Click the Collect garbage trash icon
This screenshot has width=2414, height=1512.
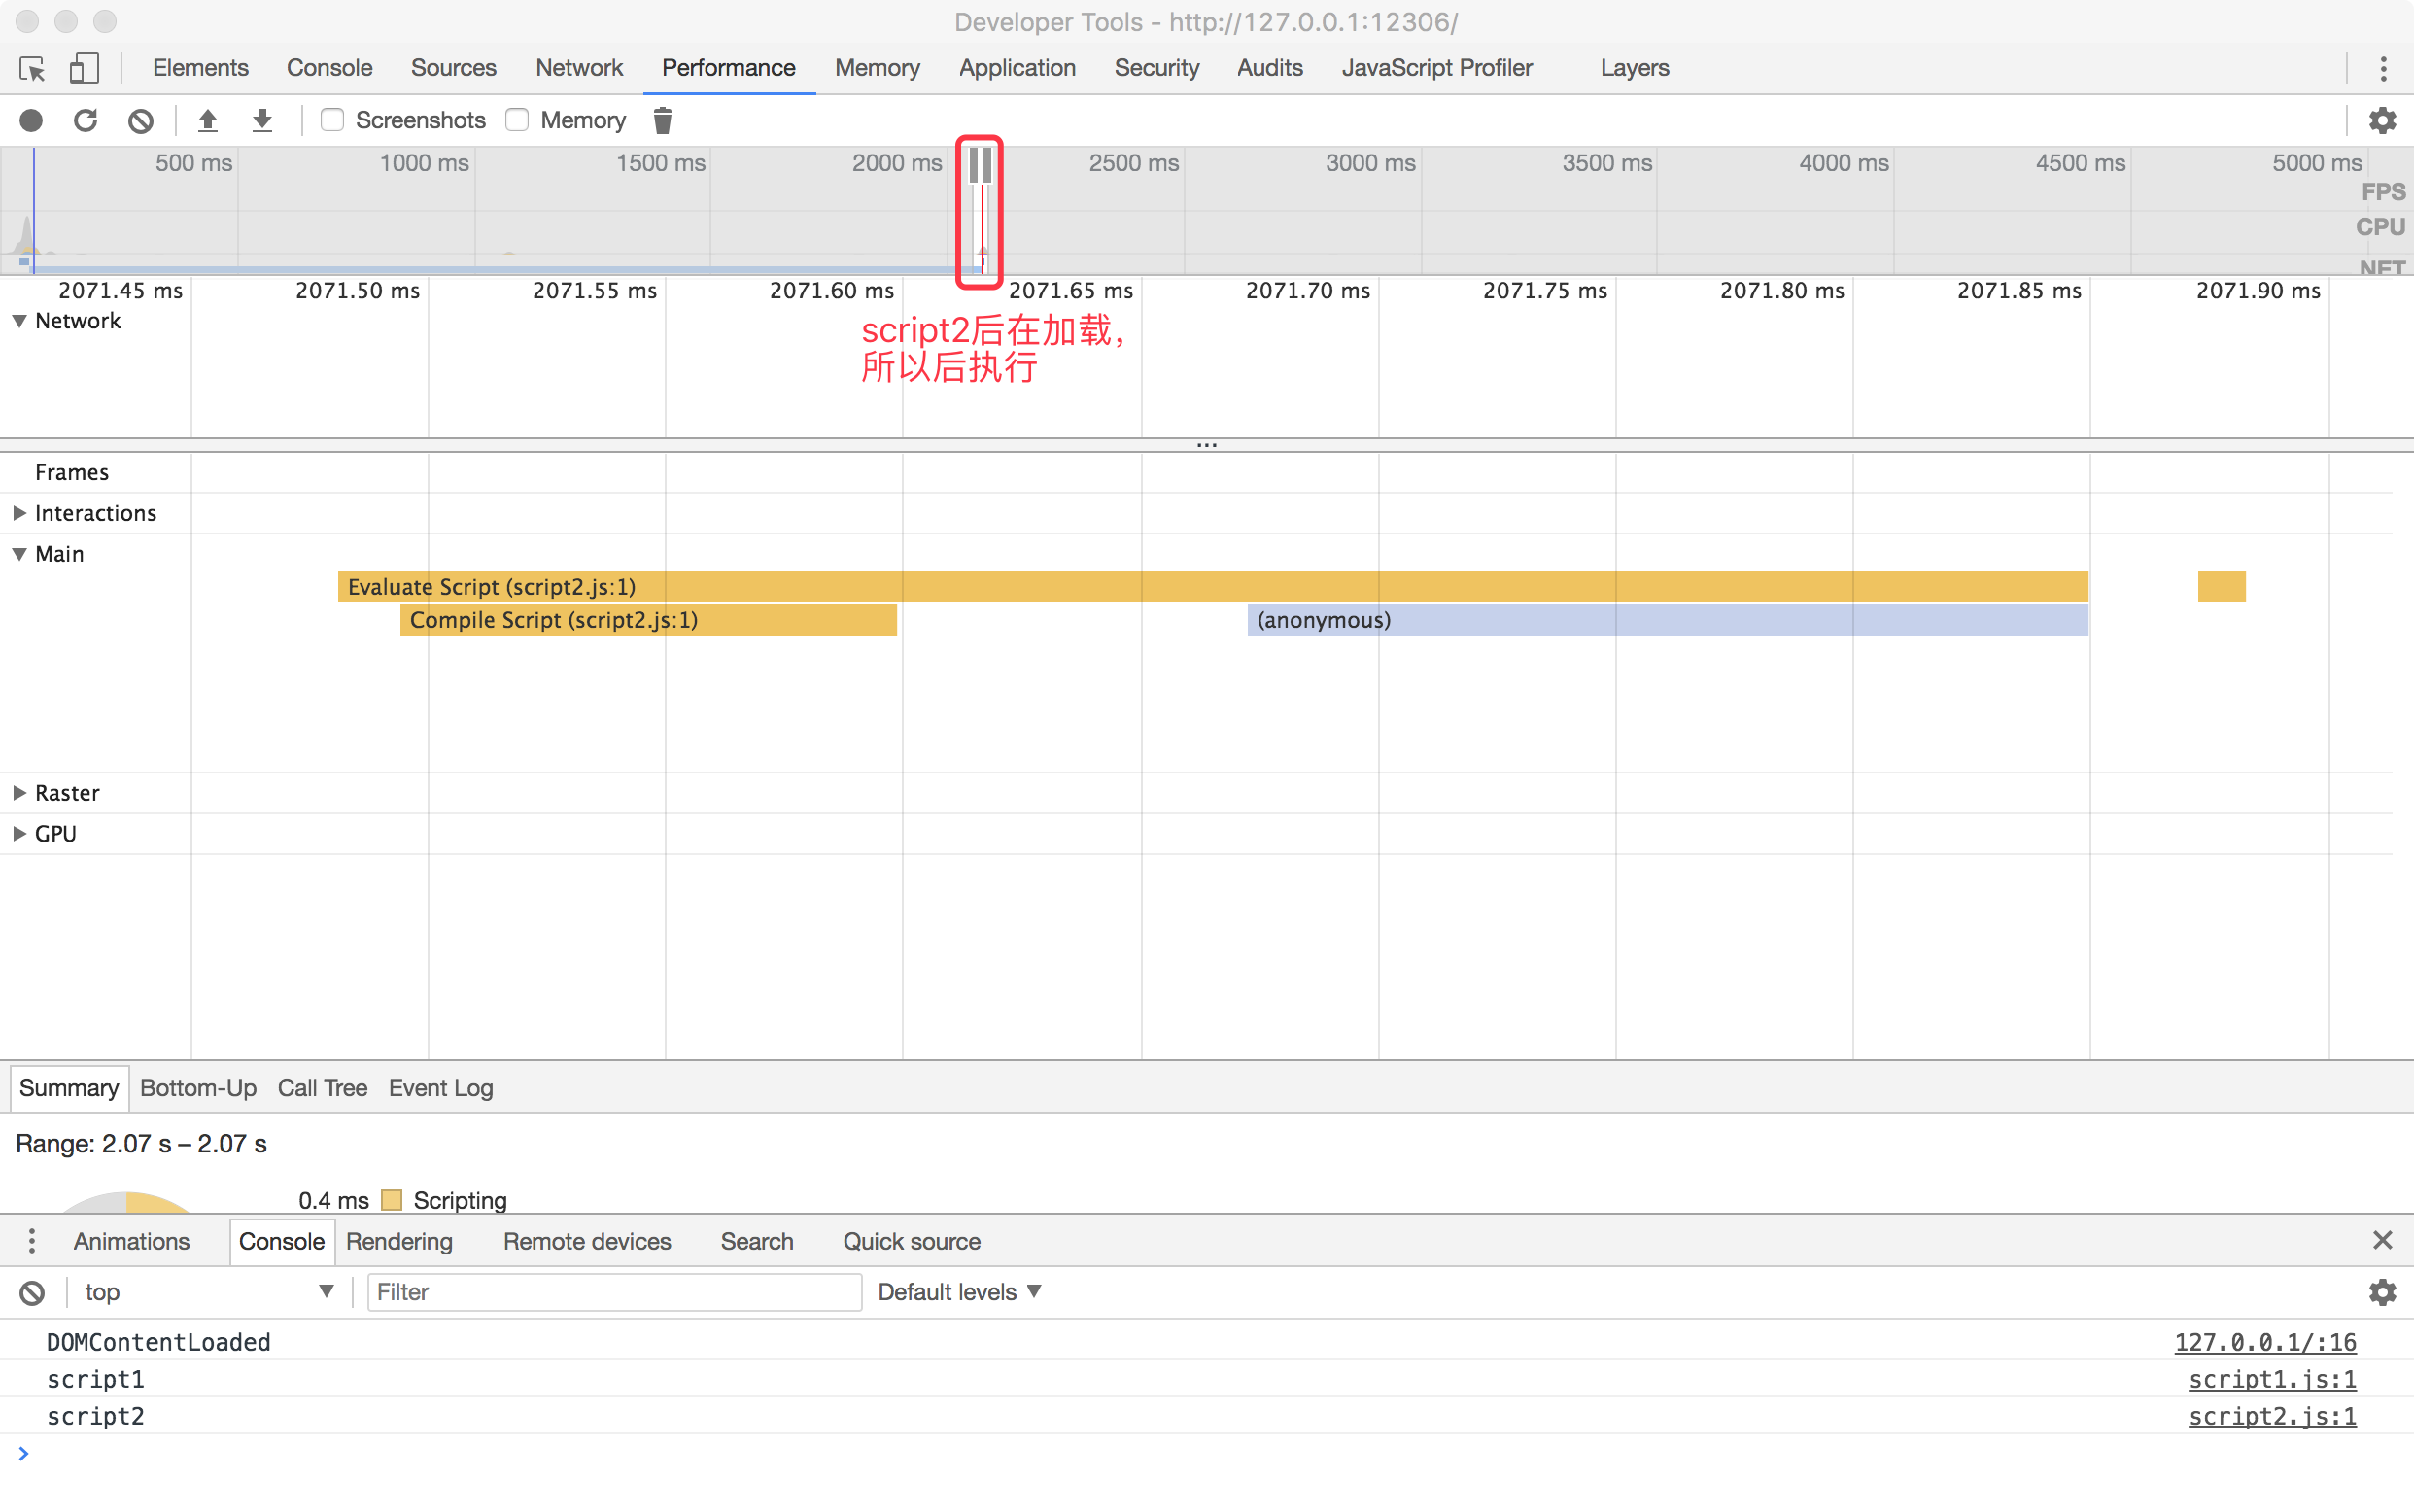tap(662, 120)
